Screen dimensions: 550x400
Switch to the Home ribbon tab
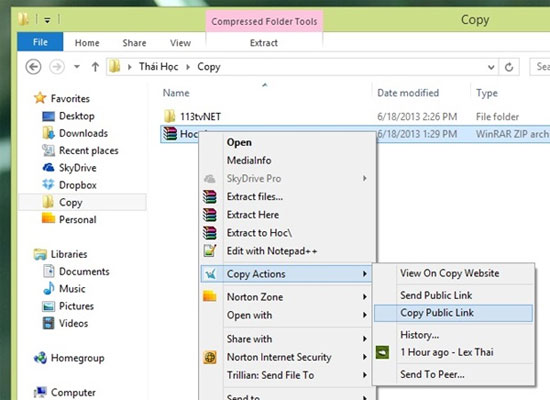point(87,43)
